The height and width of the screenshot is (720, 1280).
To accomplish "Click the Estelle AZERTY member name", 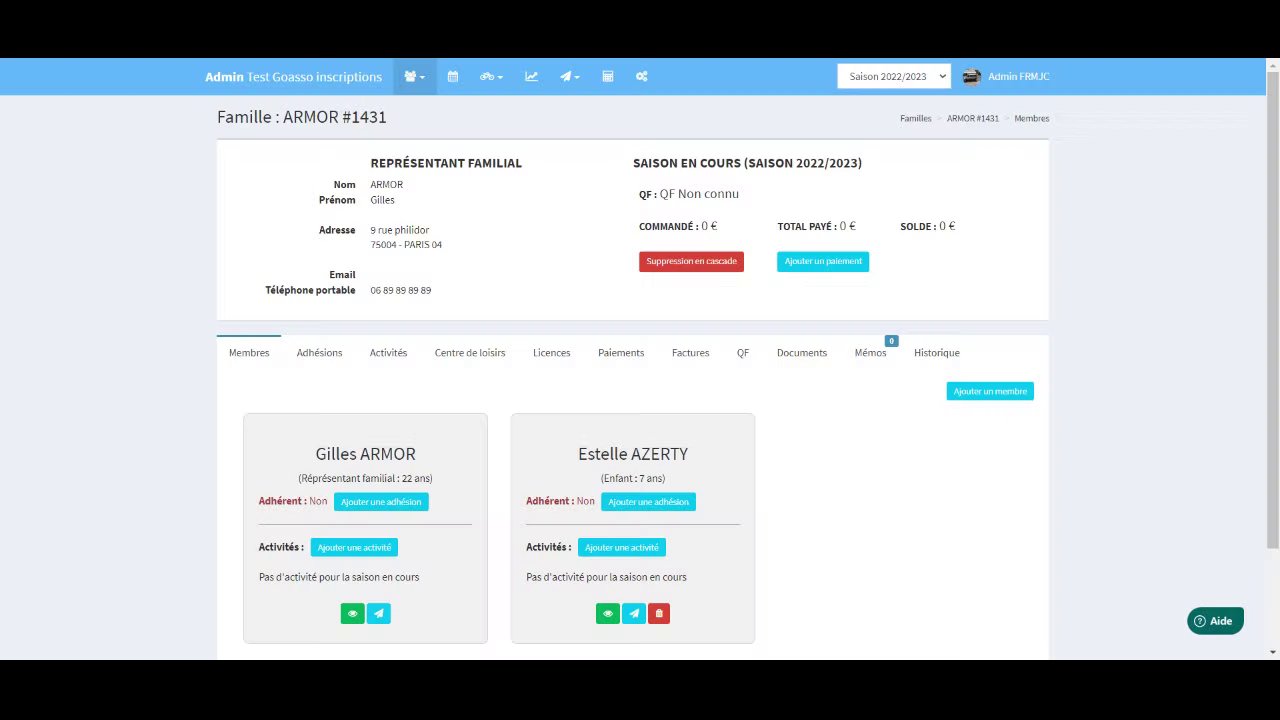I will point(633,454).
